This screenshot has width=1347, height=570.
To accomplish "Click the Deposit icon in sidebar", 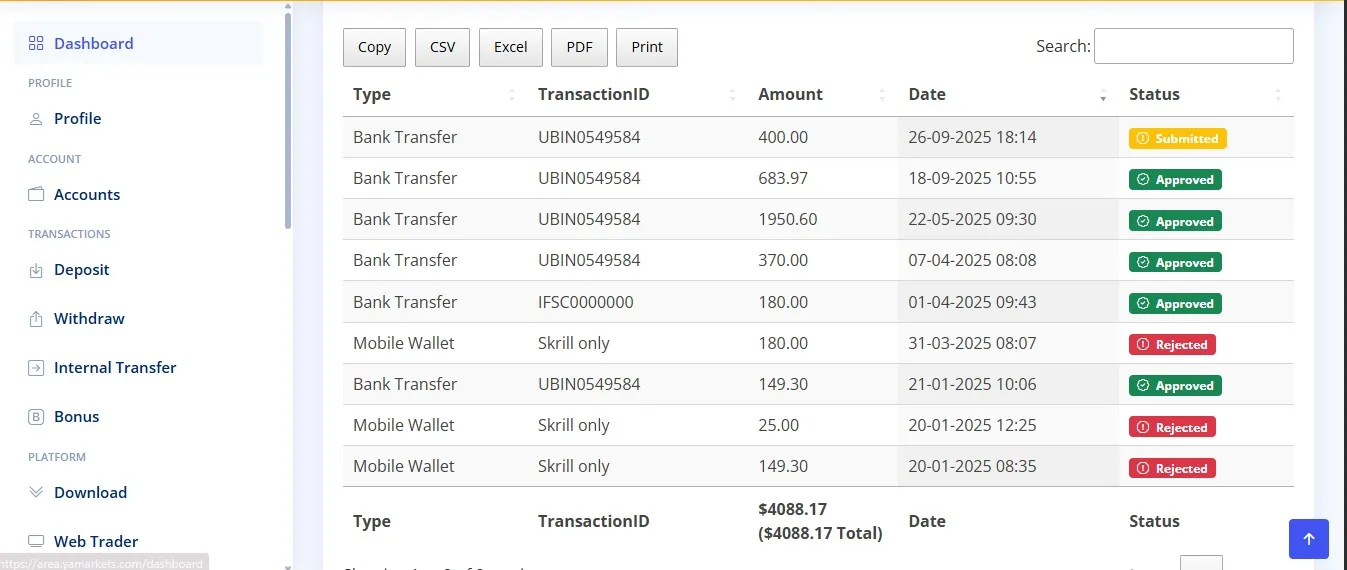I will (36, 270).
